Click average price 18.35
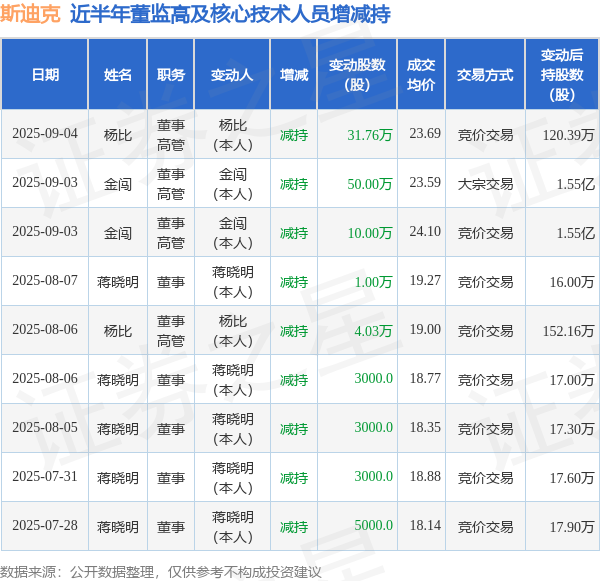Screen dimensions: 600x581 (x=425, y=428)
